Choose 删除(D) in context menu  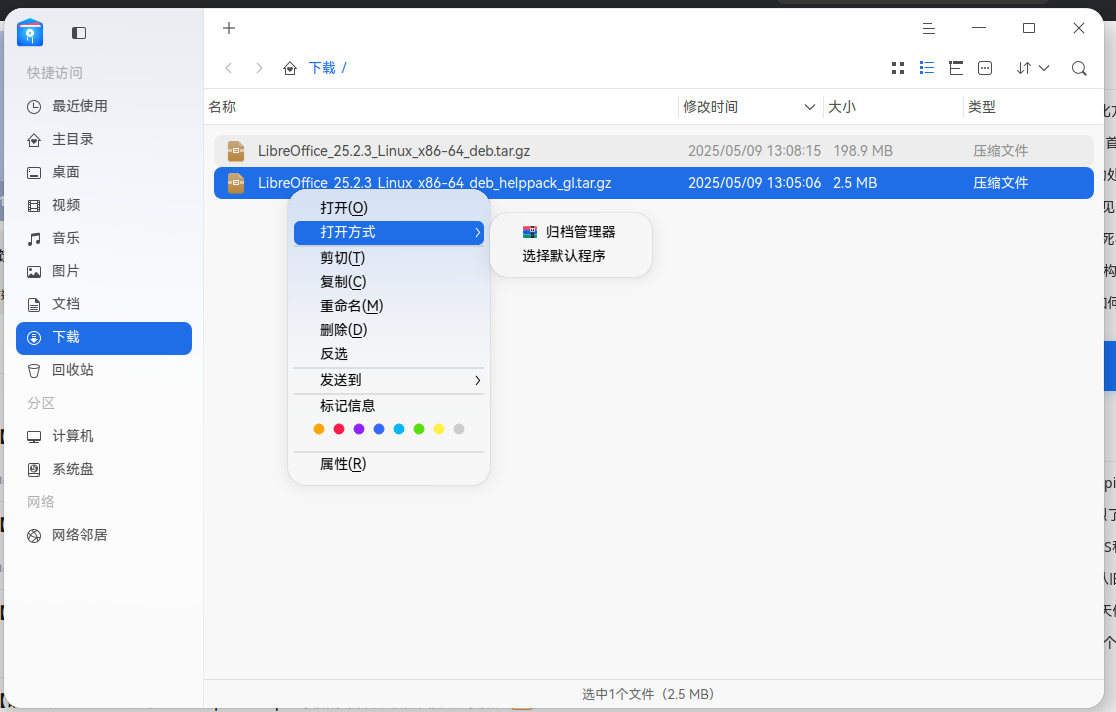[x=389, y=330]
